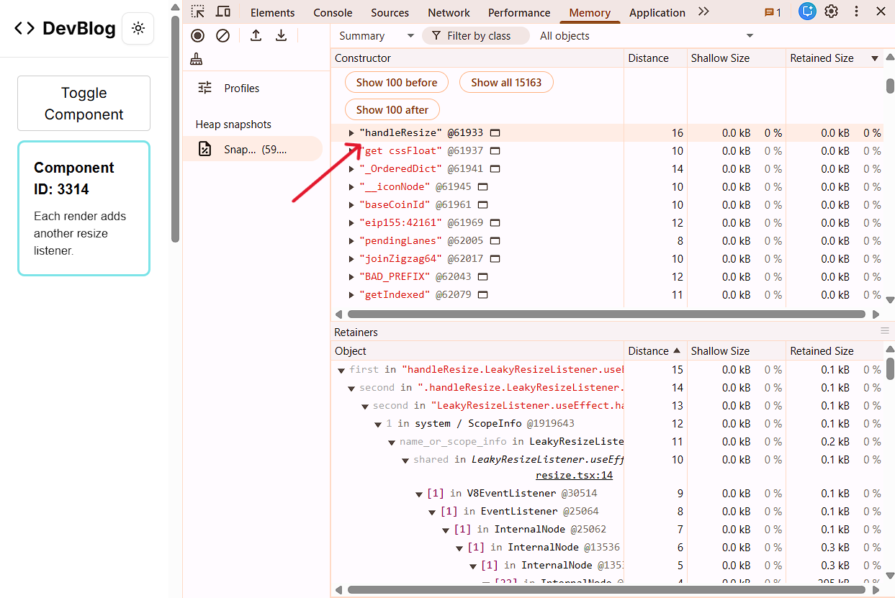Toggle the device toolbar emulation icon

click(223, 12)
